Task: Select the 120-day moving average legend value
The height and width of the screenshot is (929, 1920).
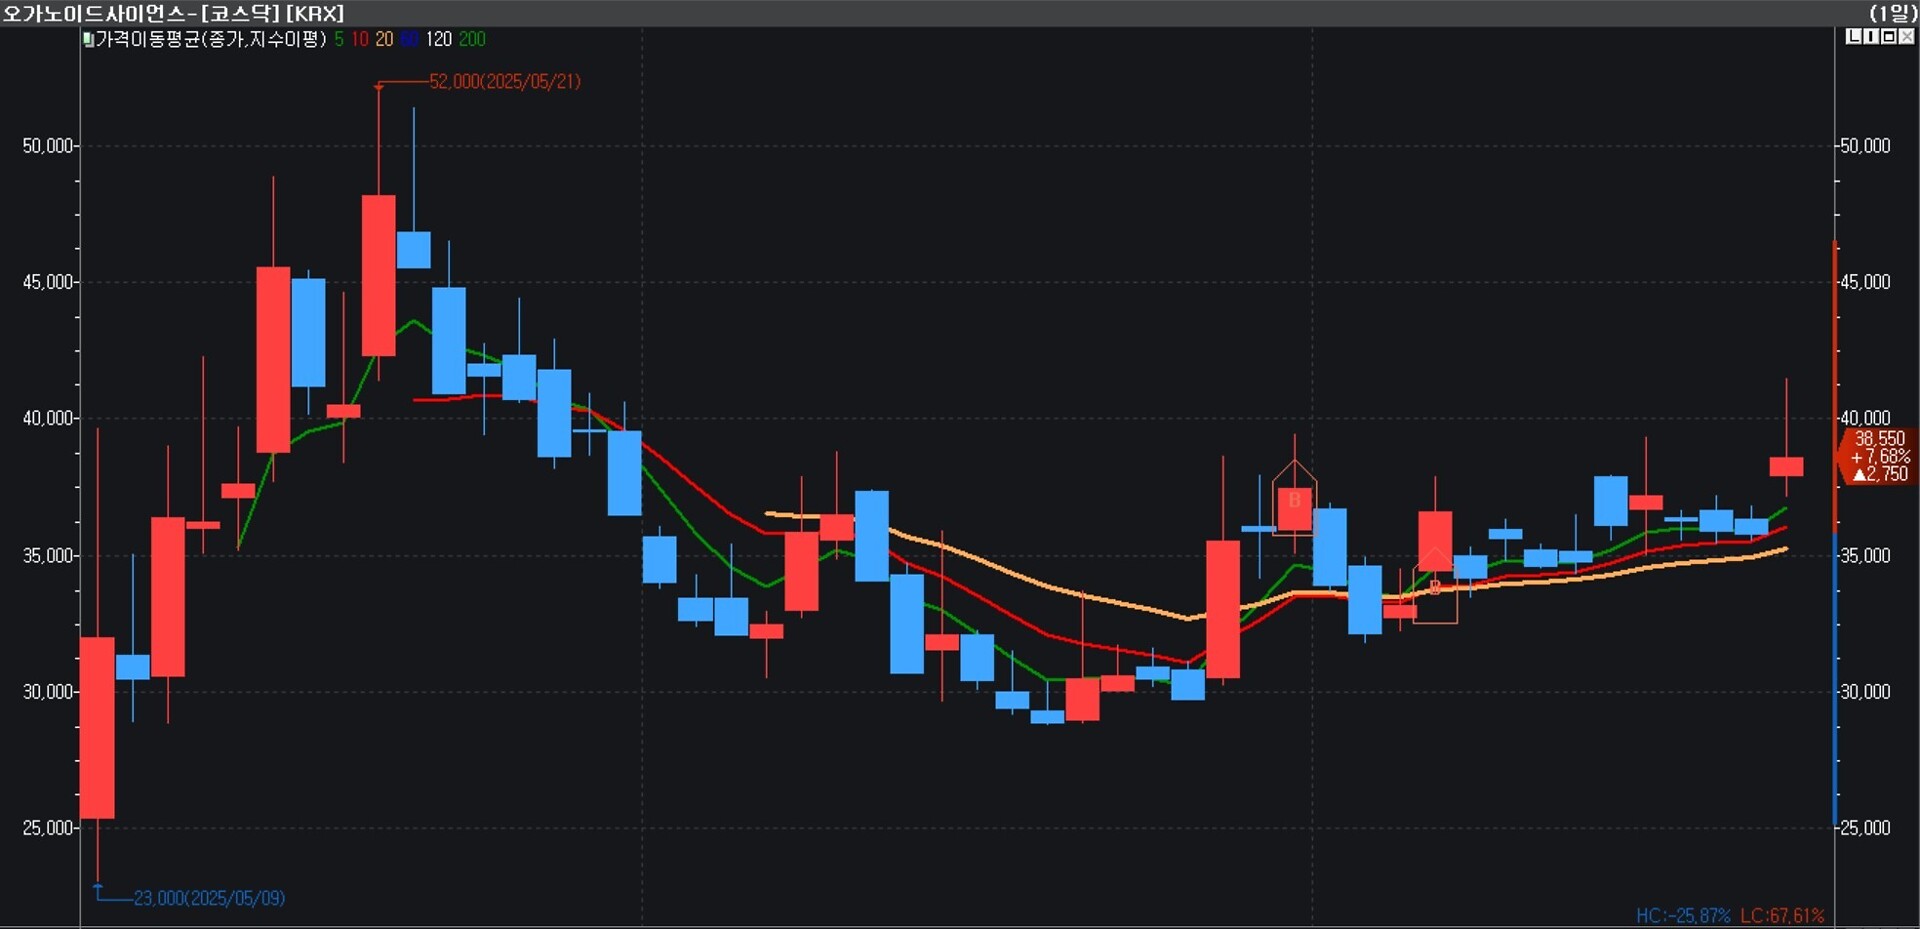Action: pyautogui.click(x=439, y=39)
